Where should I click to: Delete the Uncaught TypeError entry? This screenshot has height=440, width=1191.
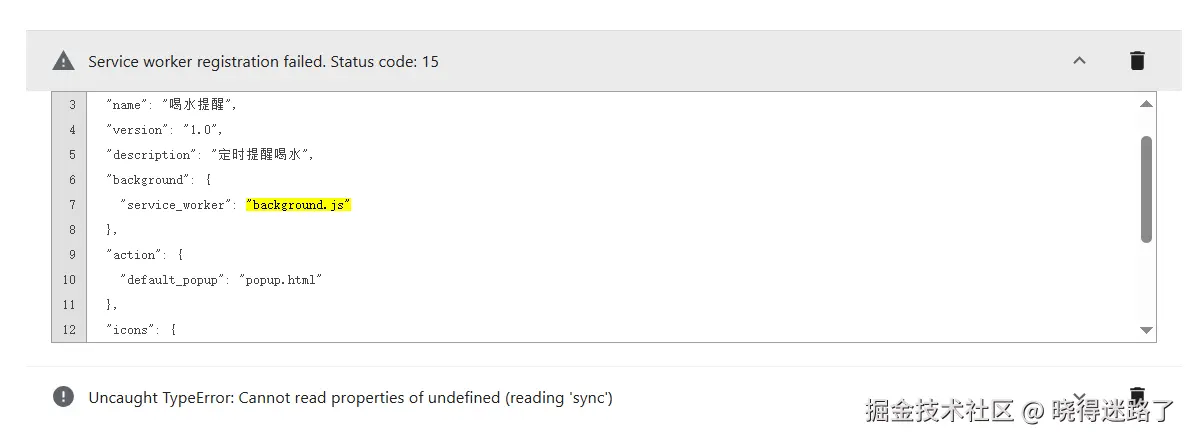[x=1137, y=395]
